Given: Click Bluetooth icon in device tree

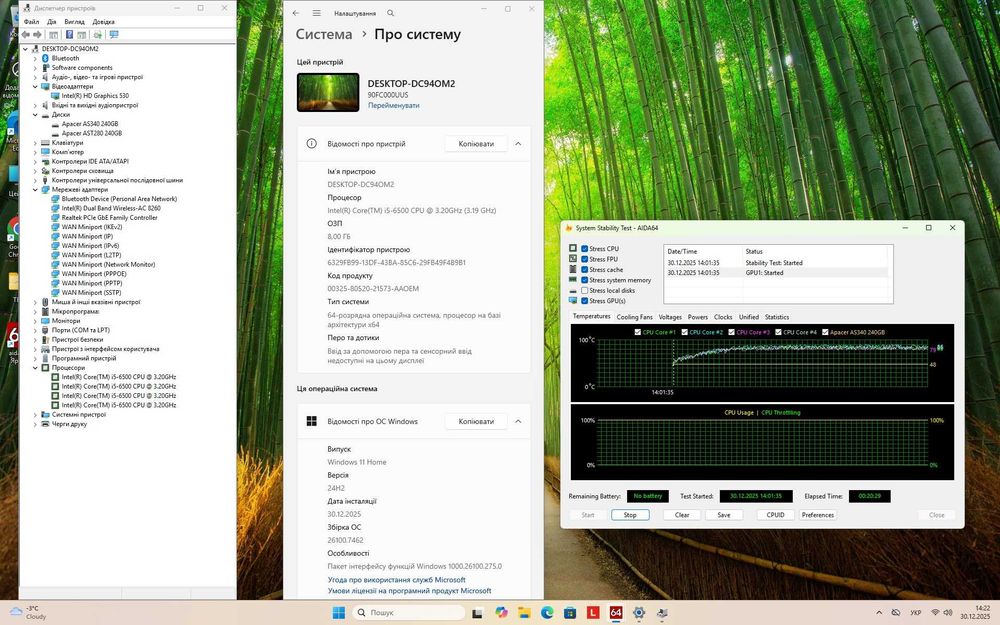Looking at the screenshot, I should [x=45, y=58].
